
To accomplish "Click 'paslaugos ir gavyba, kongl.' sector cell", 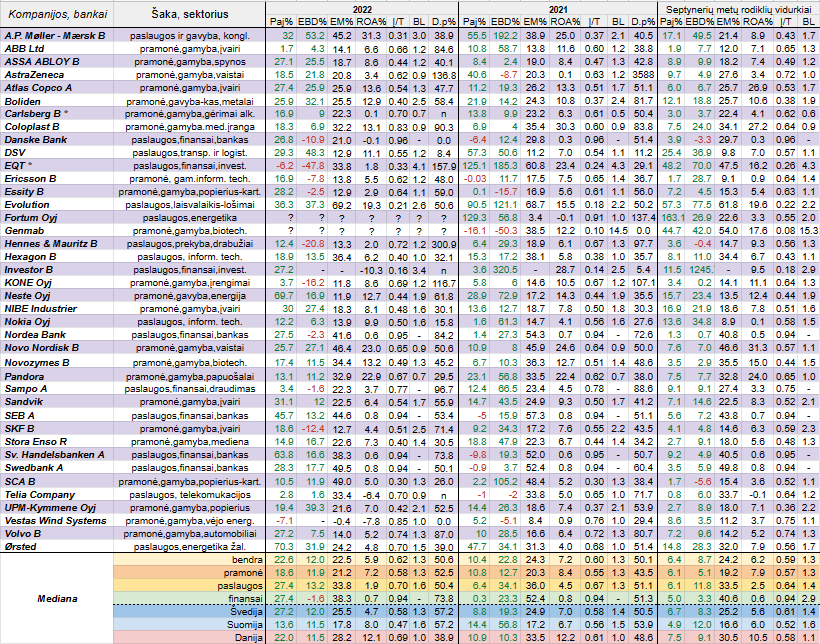I will (190, 36).
